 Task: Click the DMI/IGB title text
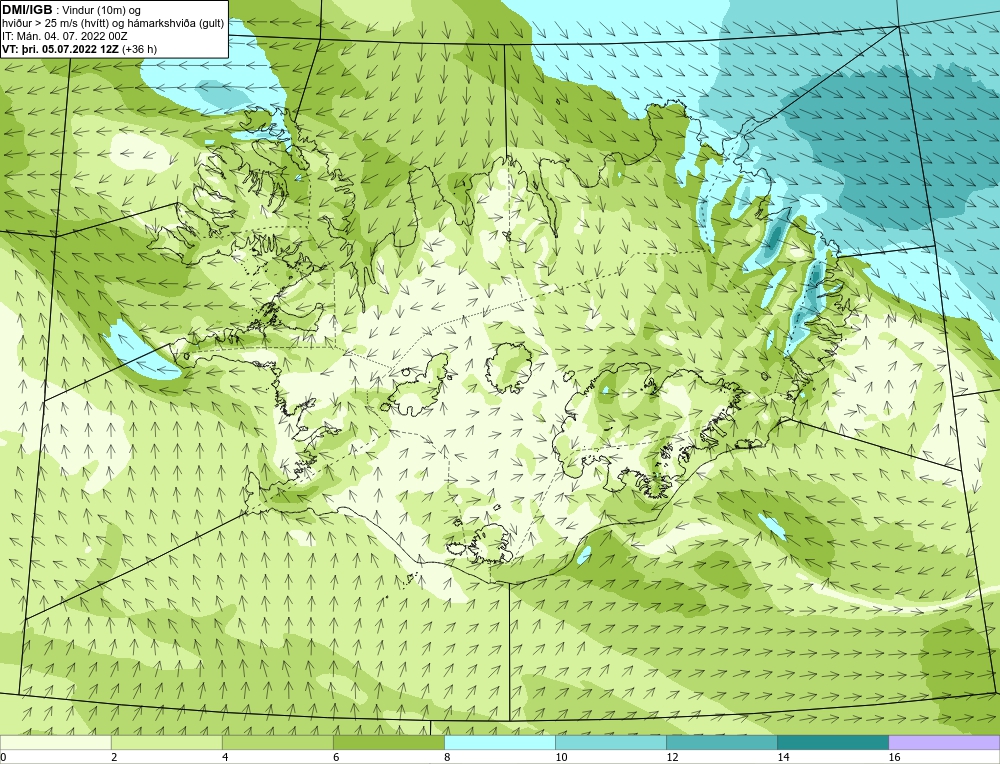[x=27, y=10]
